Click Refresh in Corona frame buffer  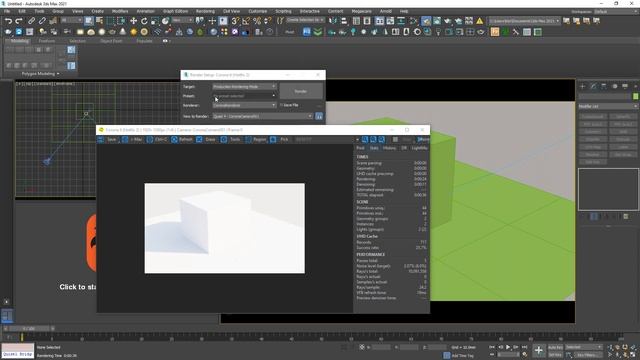tap(182, 140)
